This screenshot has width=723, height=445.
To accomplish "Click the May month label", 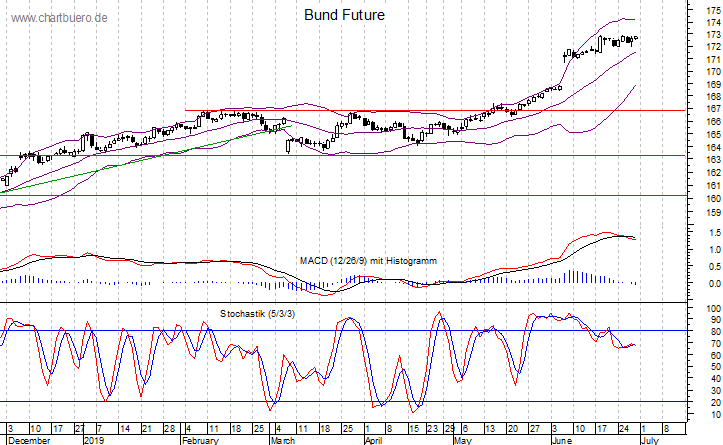I will (x=462, y=440).
